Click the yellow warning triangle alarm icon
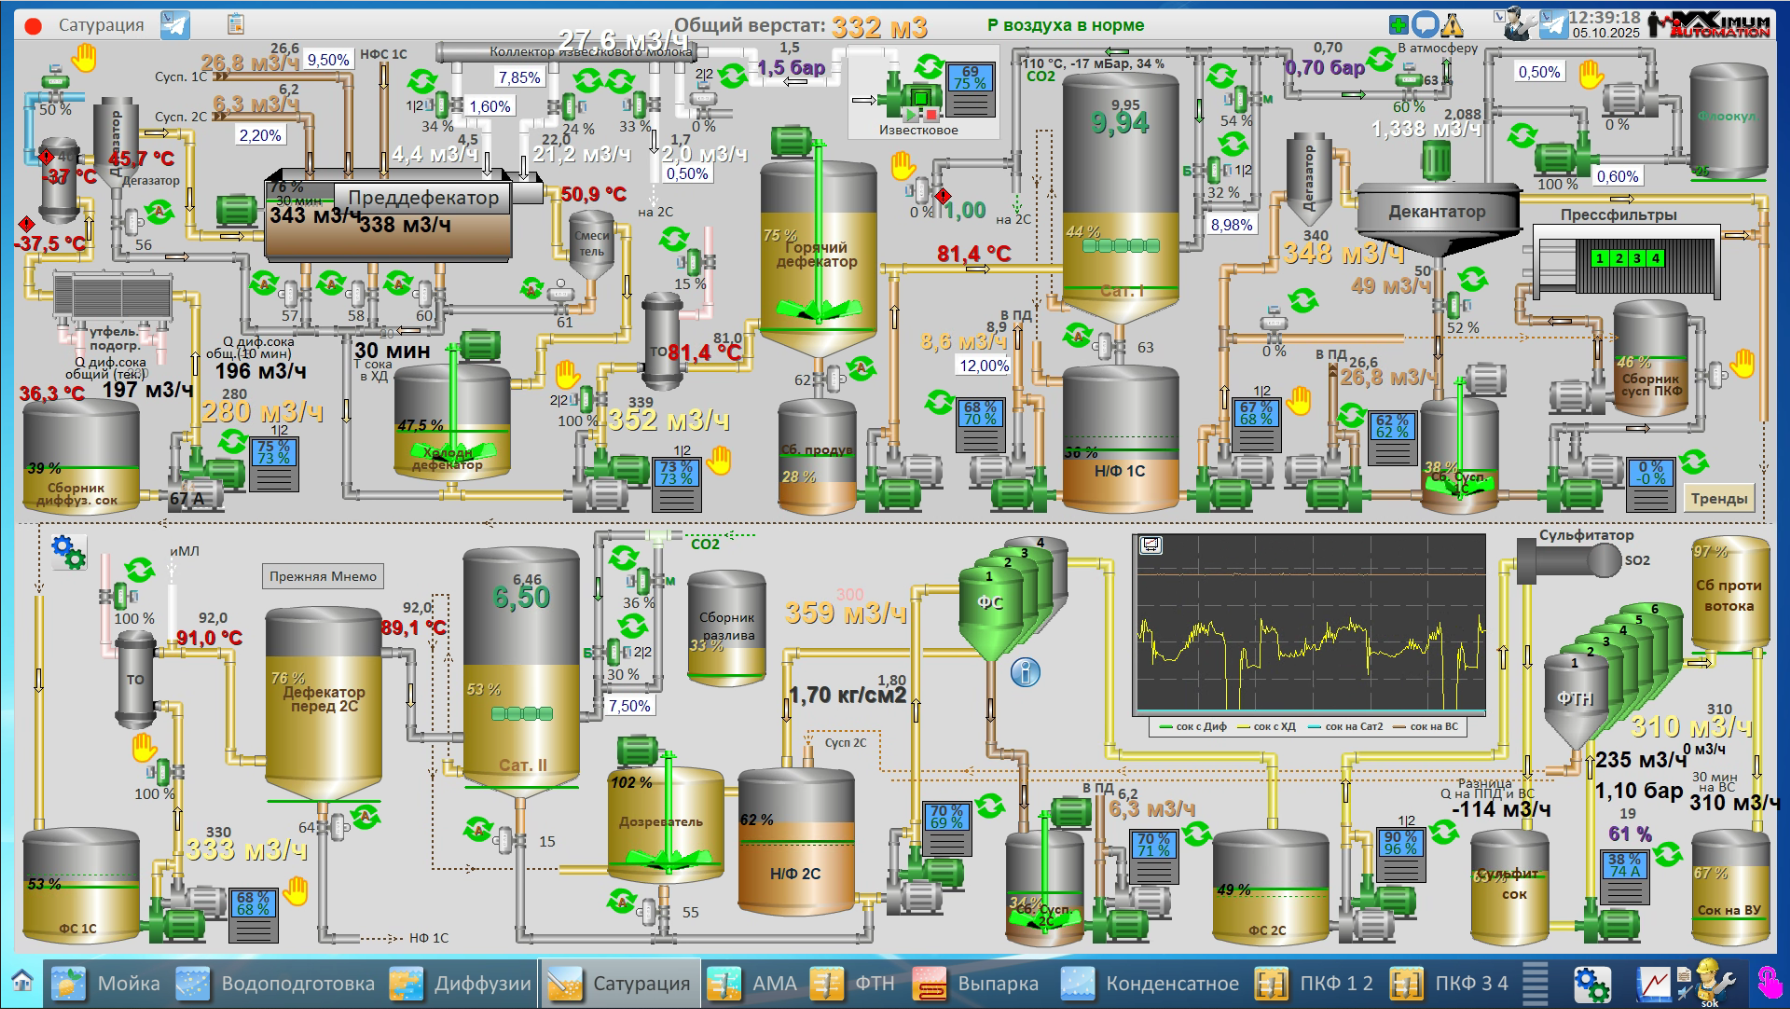1790x1009 pixels. point(1452,25)
